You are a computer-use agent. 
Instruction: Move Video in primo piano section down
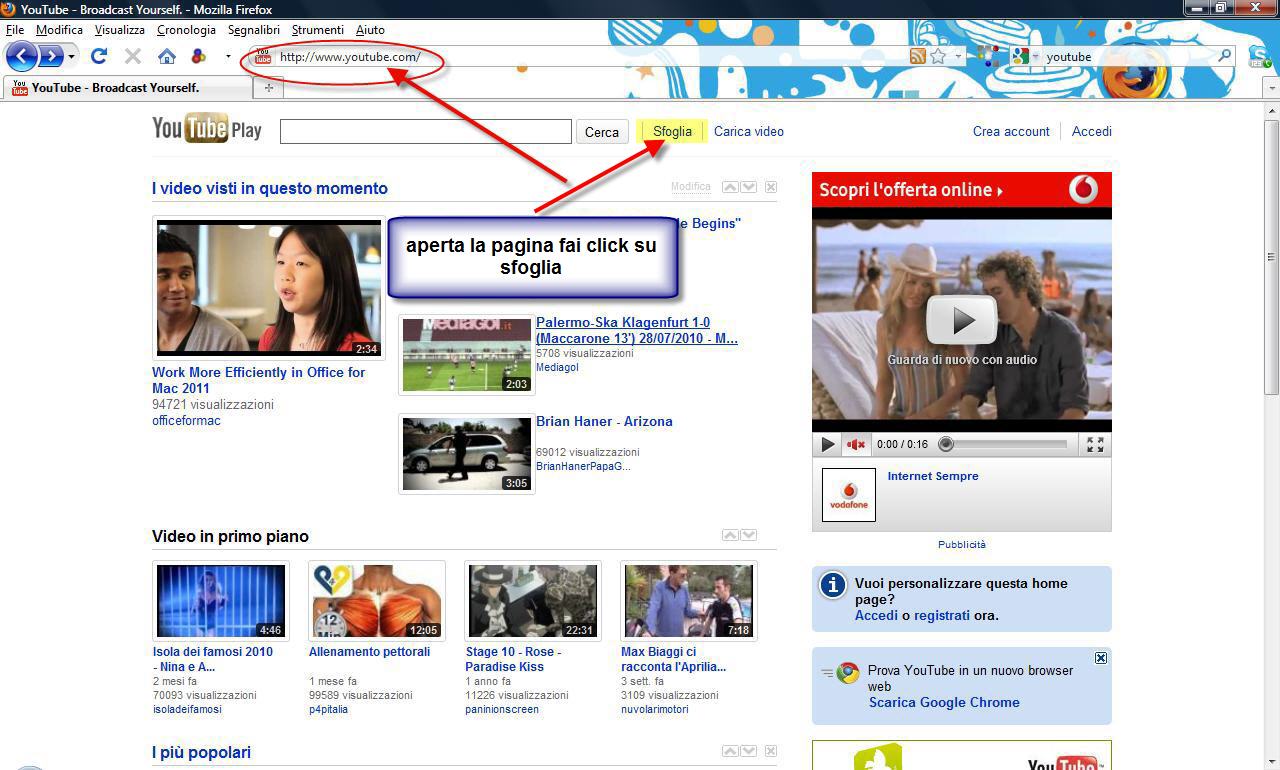[748, 535]
